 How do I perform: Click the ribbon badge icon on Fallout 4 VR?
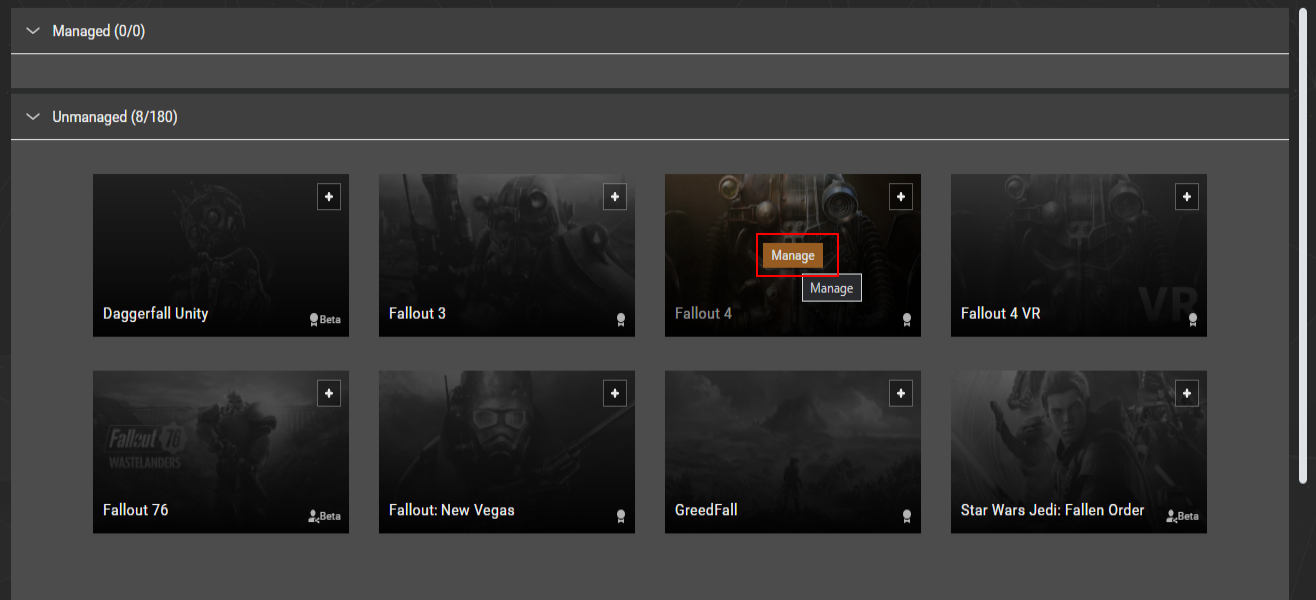pos(1193,320)
